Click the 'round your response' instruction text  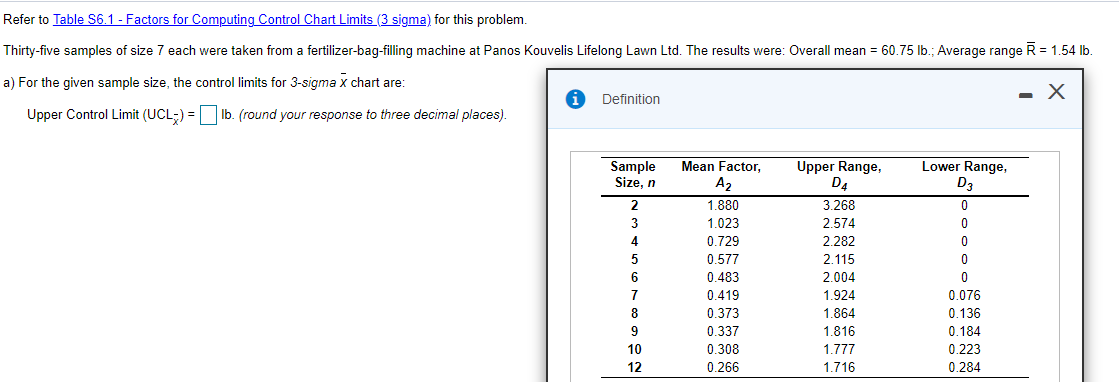coord(373,115)
